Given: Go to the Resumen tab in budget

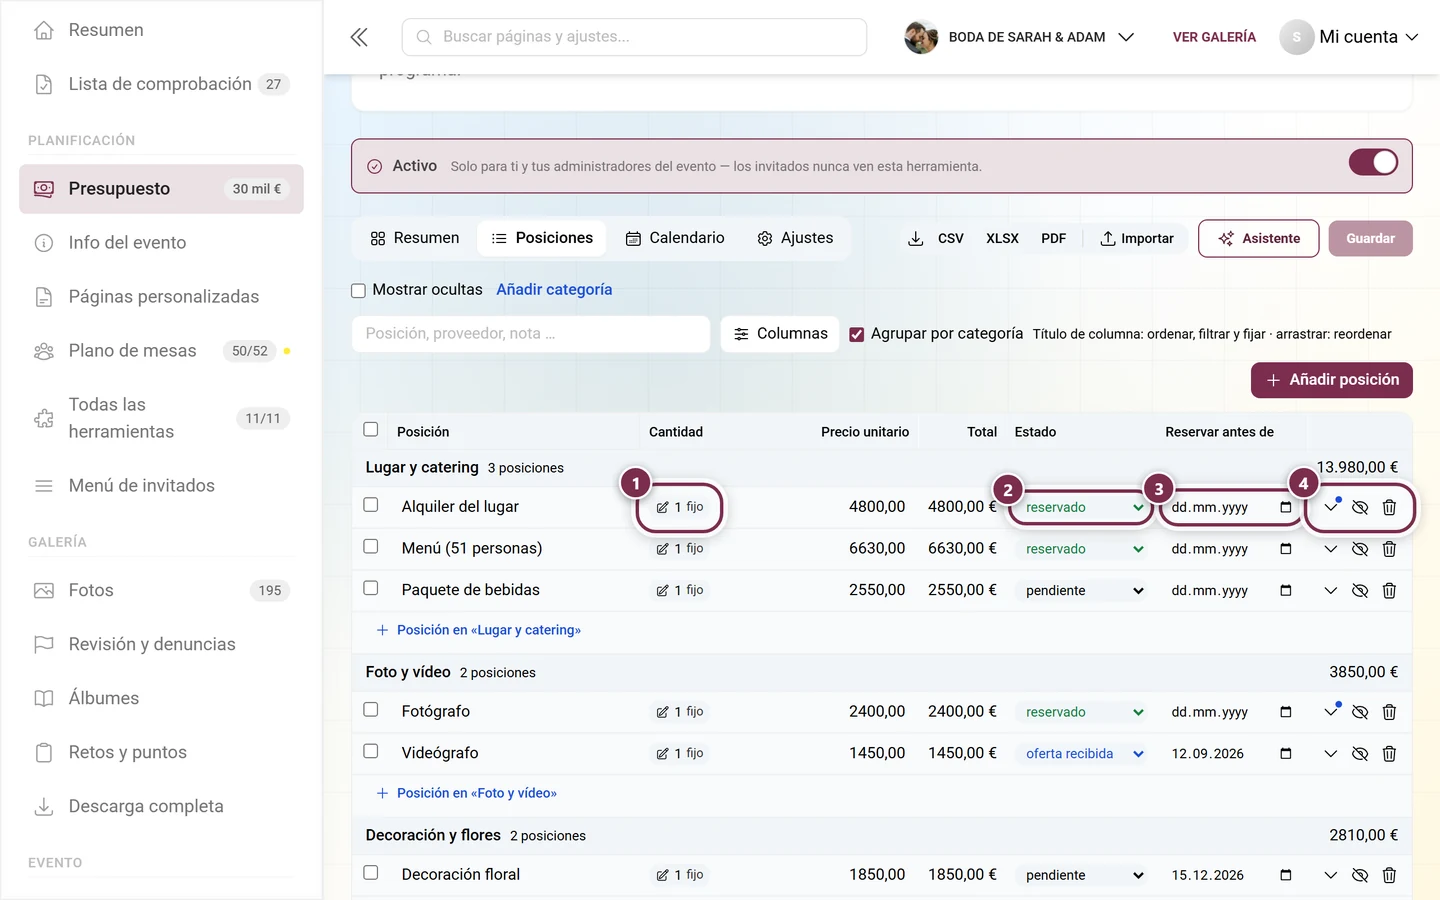Looking at the screenshot, I should coord(415,238).
